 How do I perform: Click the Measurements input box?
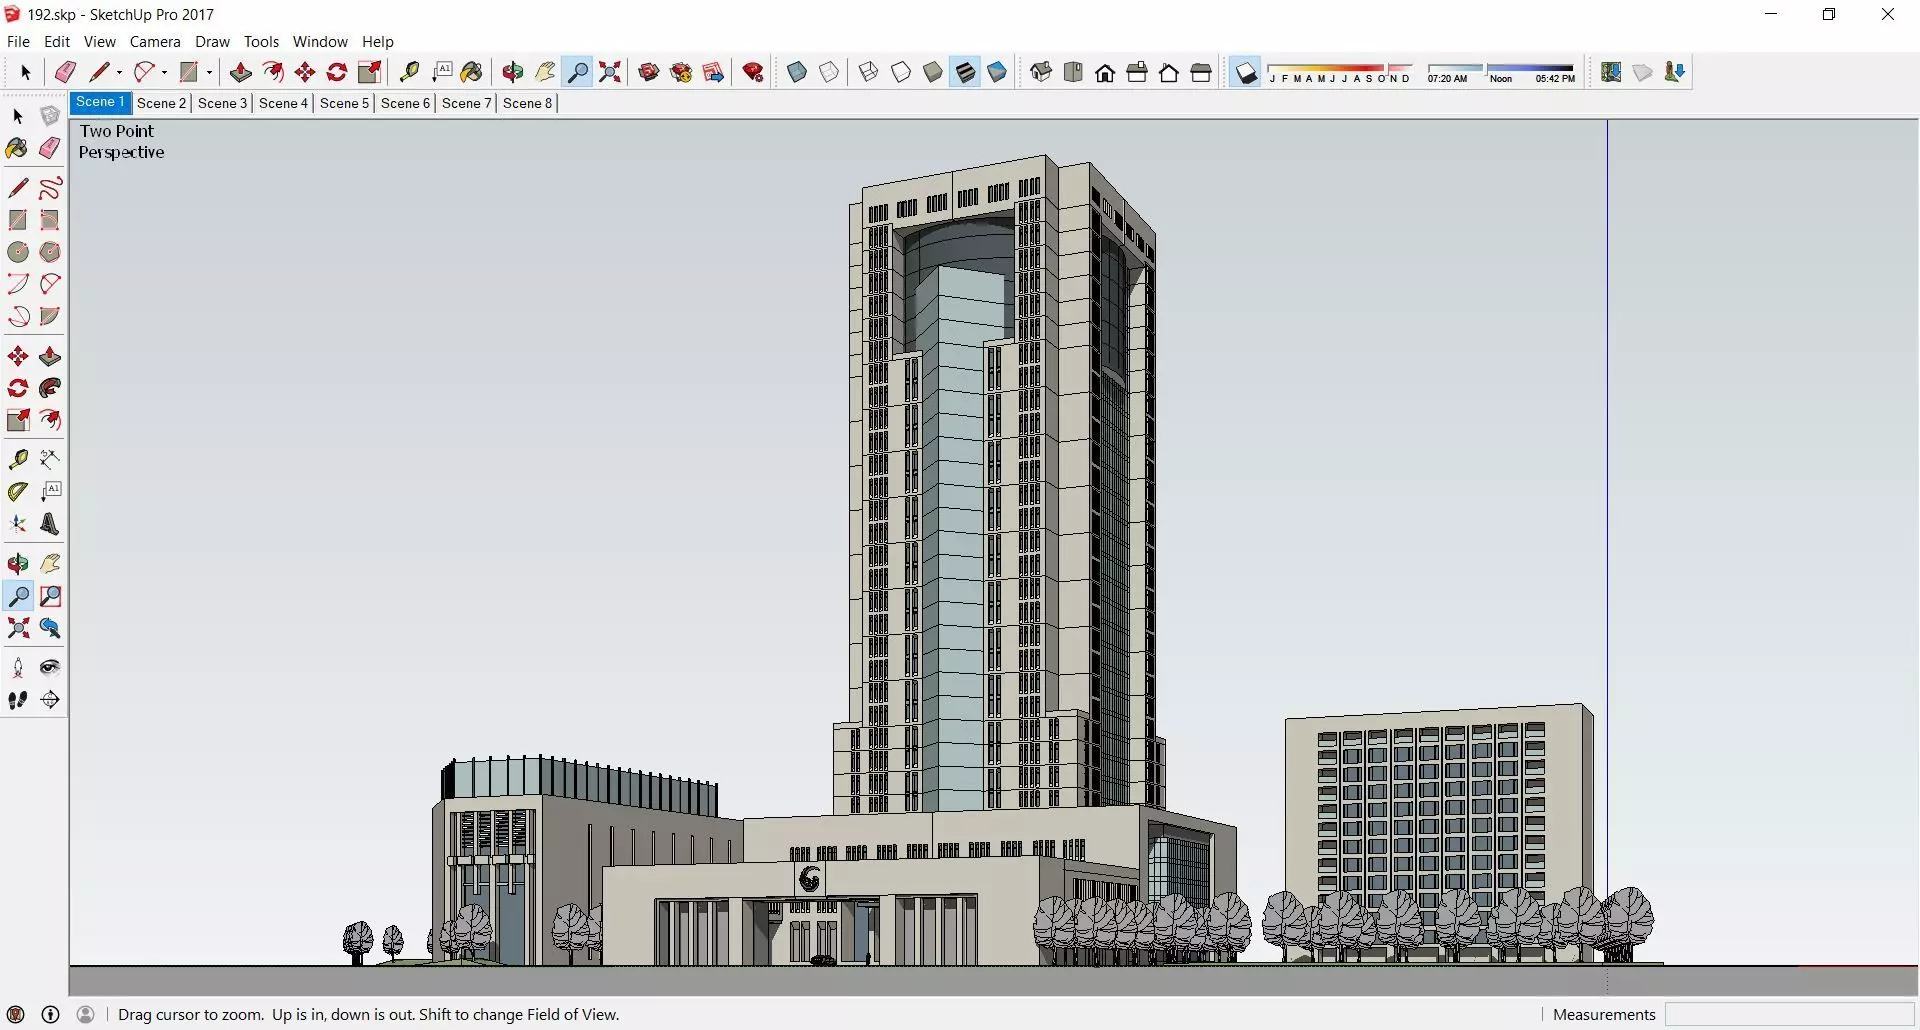(x=1788, y=1014)
